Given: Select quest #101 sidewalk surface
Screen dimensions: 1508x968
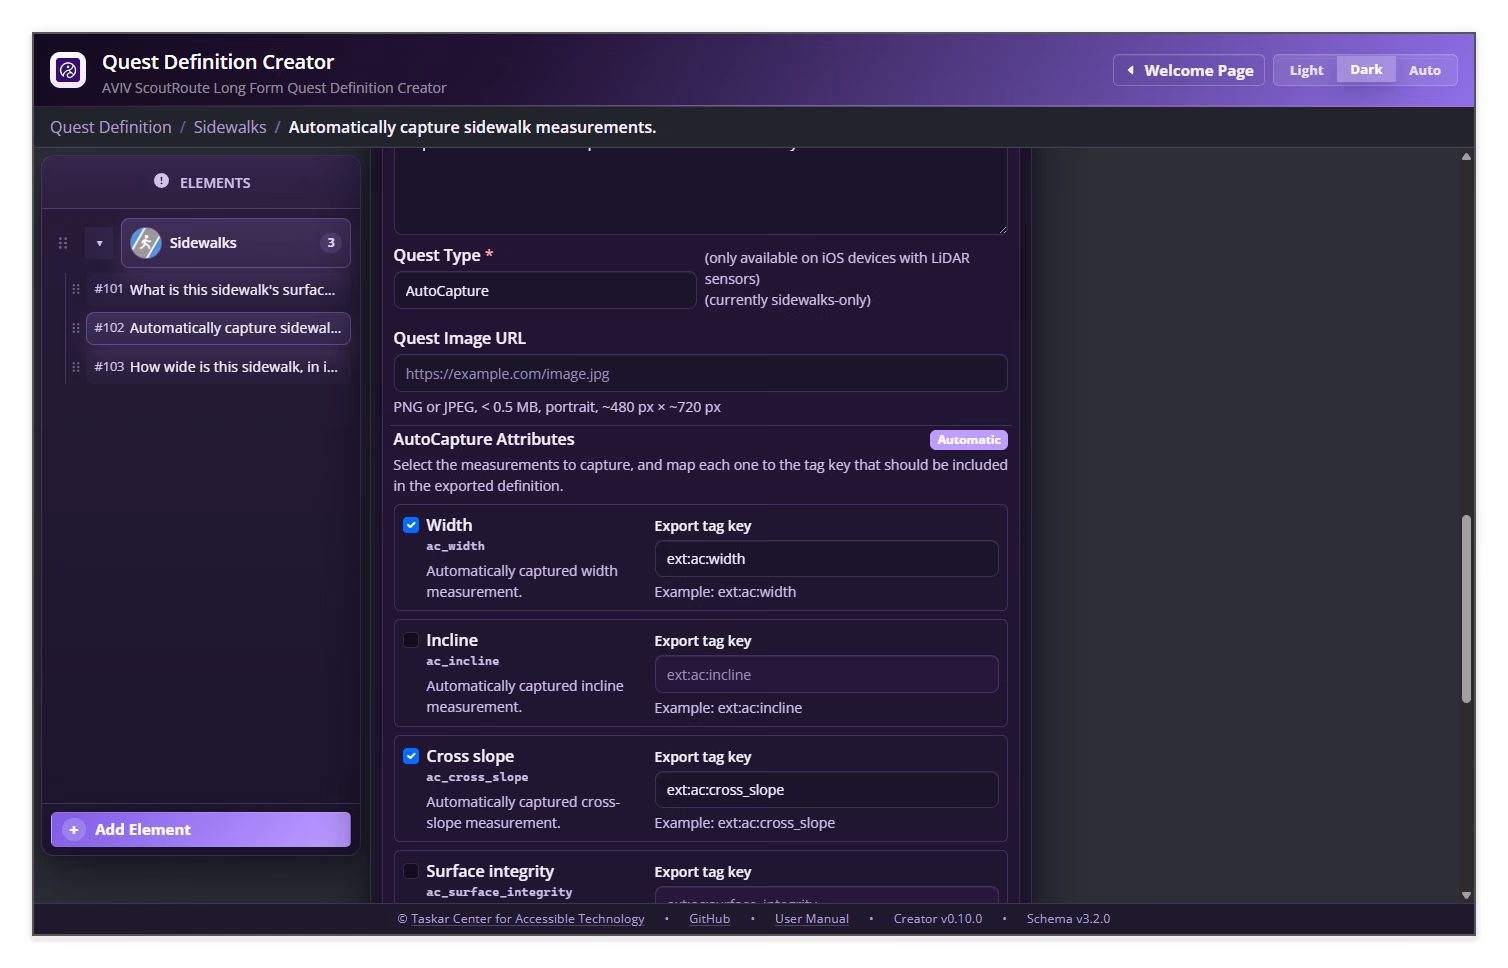Looking at the screenshot, I should tap(218, 289).
